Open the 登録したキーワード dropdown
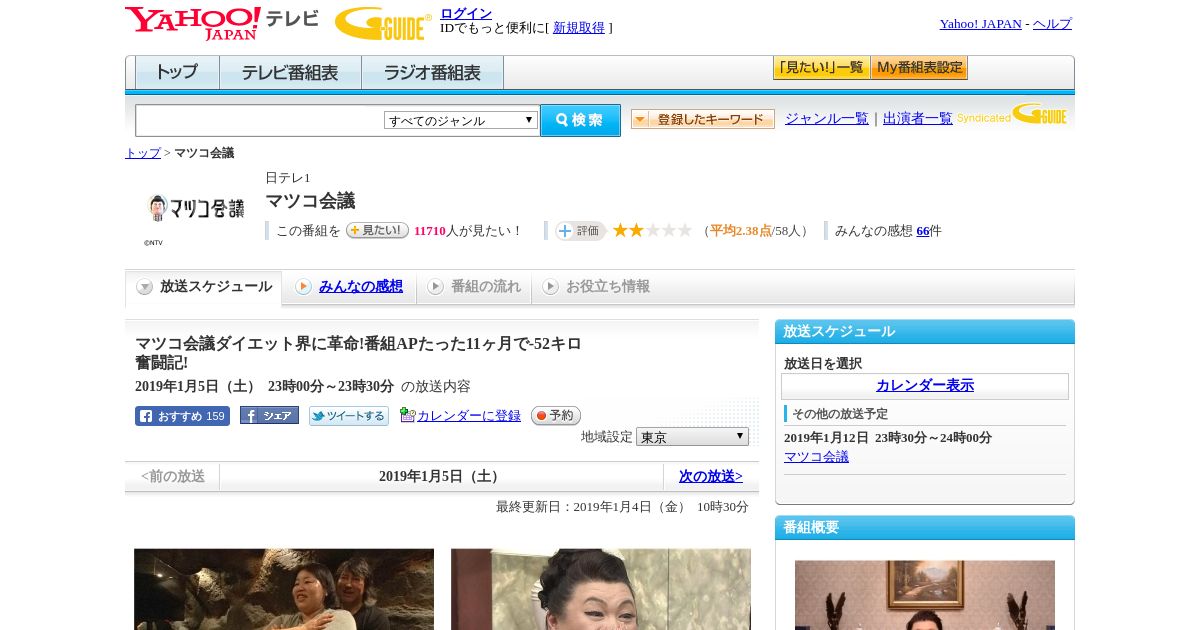Viewport: 1200px width, 630px height. click(703, 119)
